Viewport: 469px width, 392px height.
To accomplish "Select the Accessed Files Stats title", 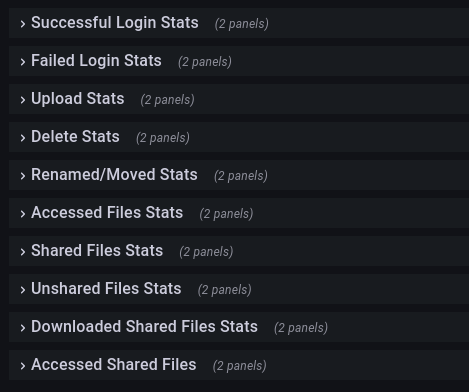I will (107, 213).
